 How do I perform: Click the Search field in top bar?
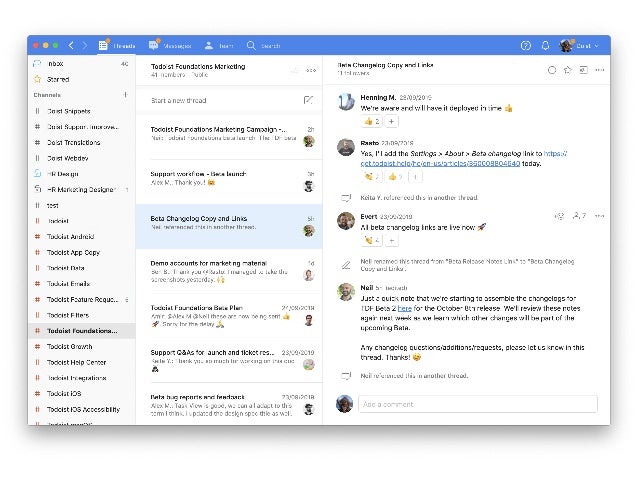[264, 46]
